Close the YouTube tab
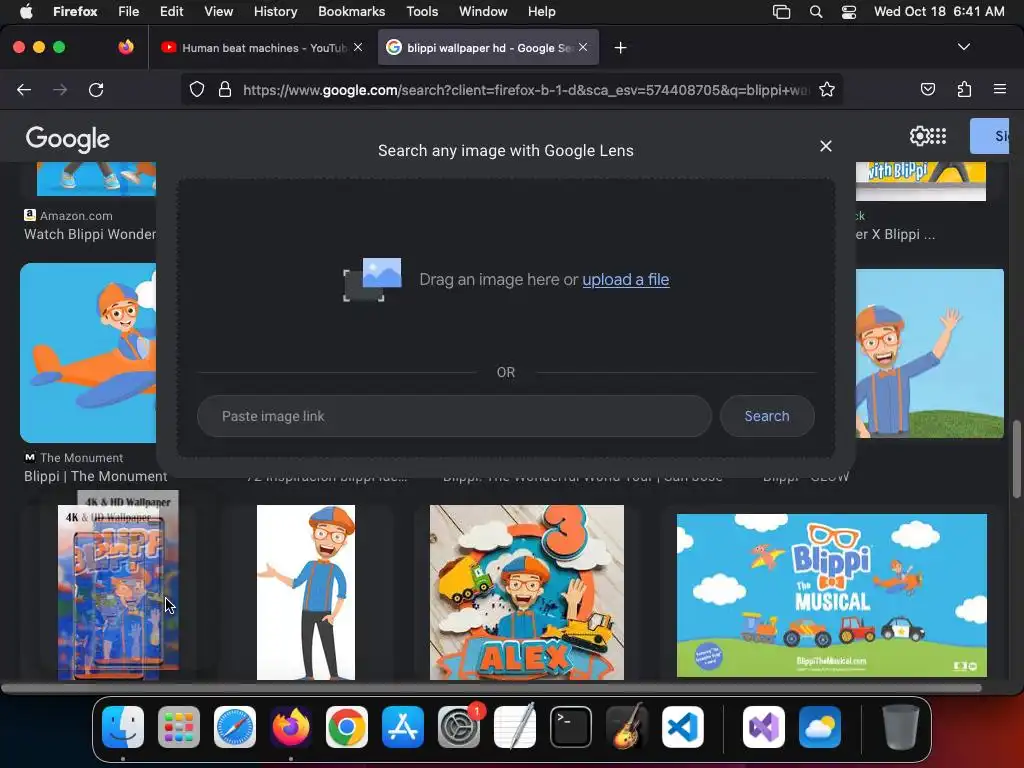The width and height of the screenshot is (1024, 768). pyautogui.click(x=358, y=47)
